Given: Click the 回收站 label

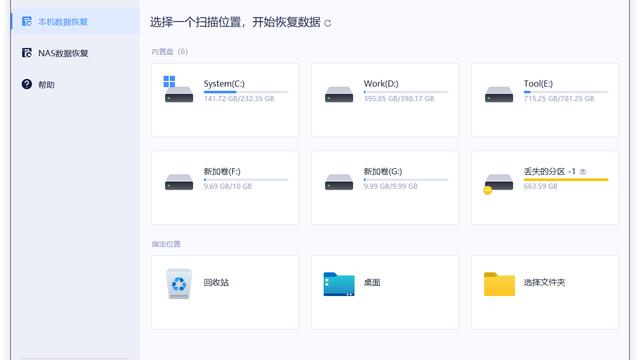Looking at the screenshot, I should coord(216,282).
